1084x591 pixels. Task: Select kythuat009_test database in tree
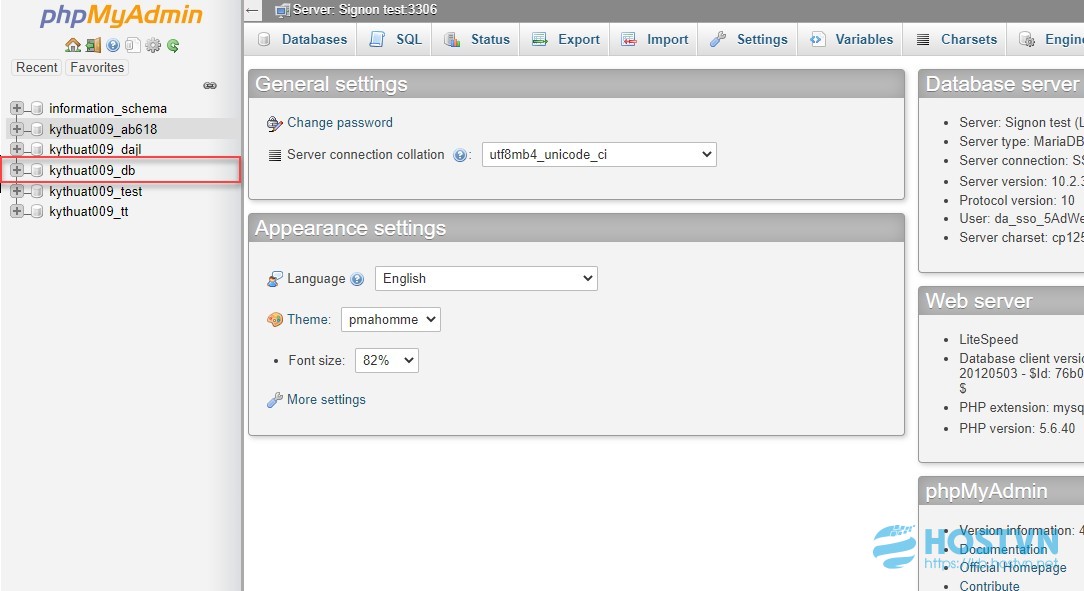[x=95, y=191]
